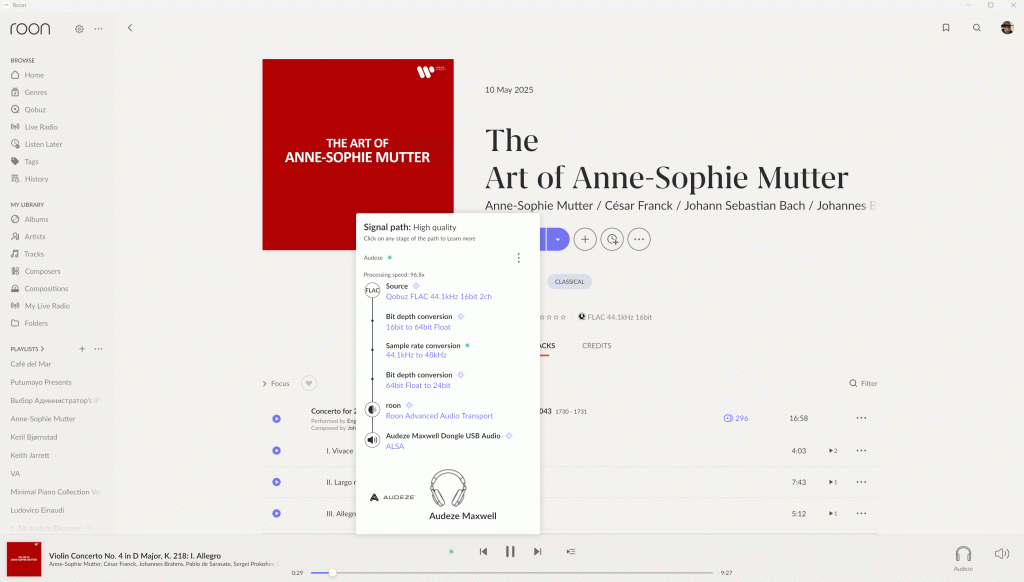Click Qobuz FLAC 44.1kHz 16bit 2ch link

pyautogui.click(x=439, y=297)
